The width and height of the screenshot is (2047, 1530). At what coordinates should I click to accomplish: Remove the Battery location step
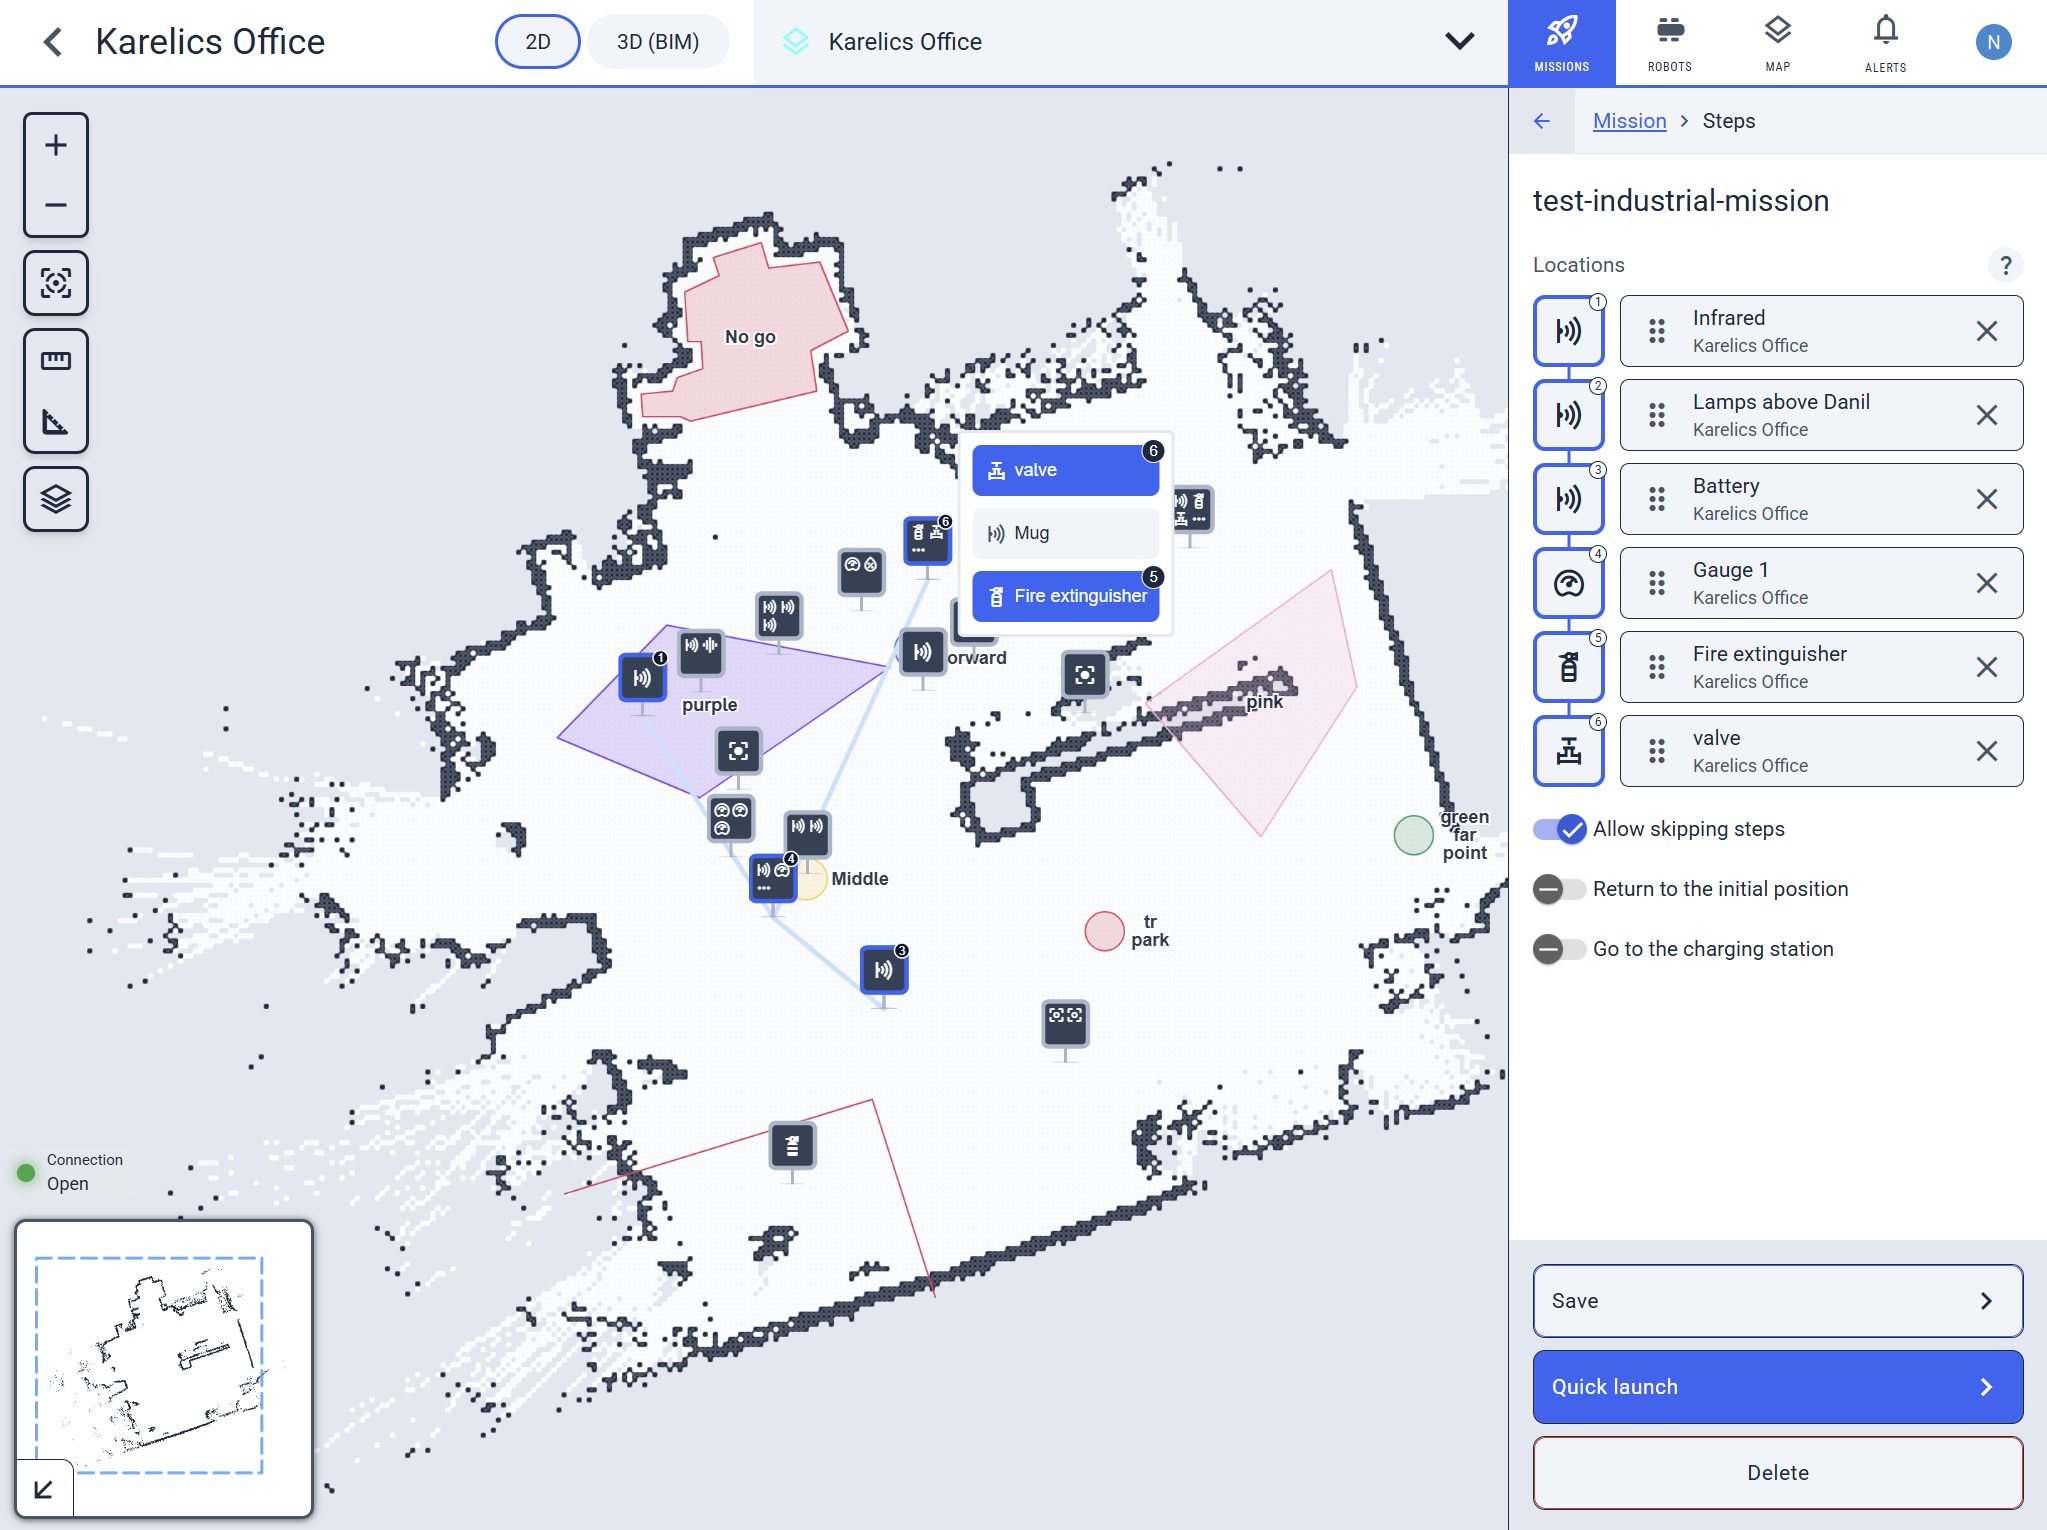click(x=1986, y=499)
